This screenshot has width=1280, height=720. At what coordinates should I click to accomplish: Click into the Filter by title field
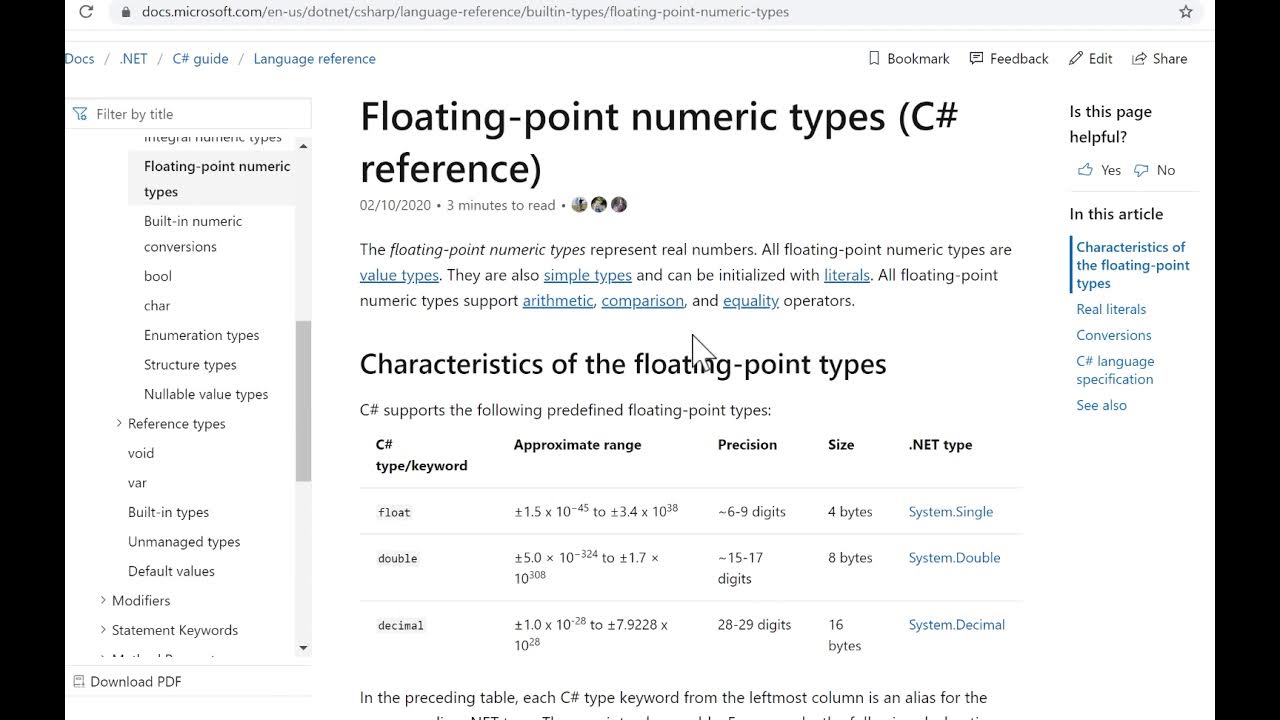[x=190, y=114]
